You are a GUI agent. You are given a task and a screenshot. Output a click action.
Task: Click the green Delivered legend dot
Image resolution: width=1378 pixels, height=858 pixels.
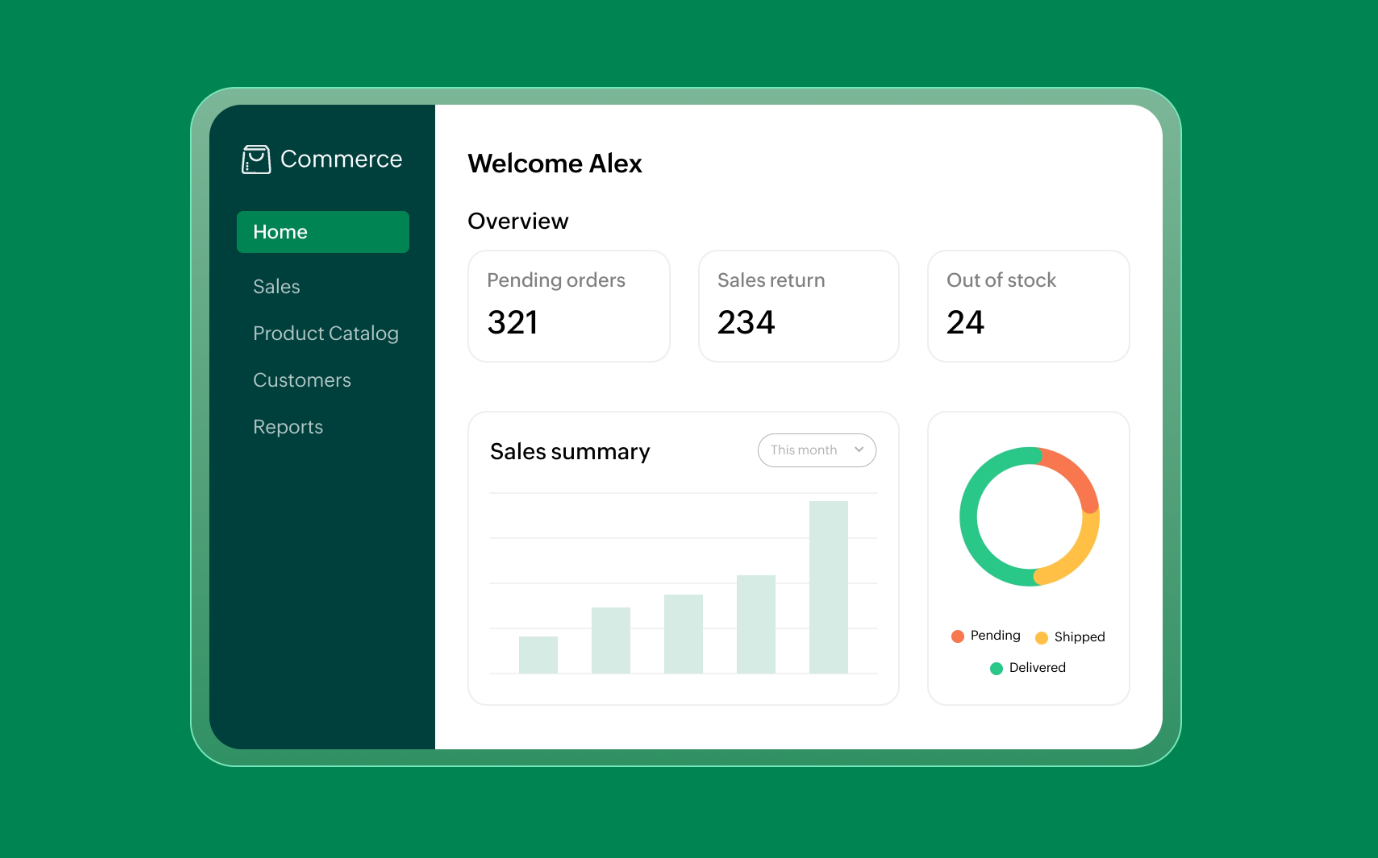996,668
